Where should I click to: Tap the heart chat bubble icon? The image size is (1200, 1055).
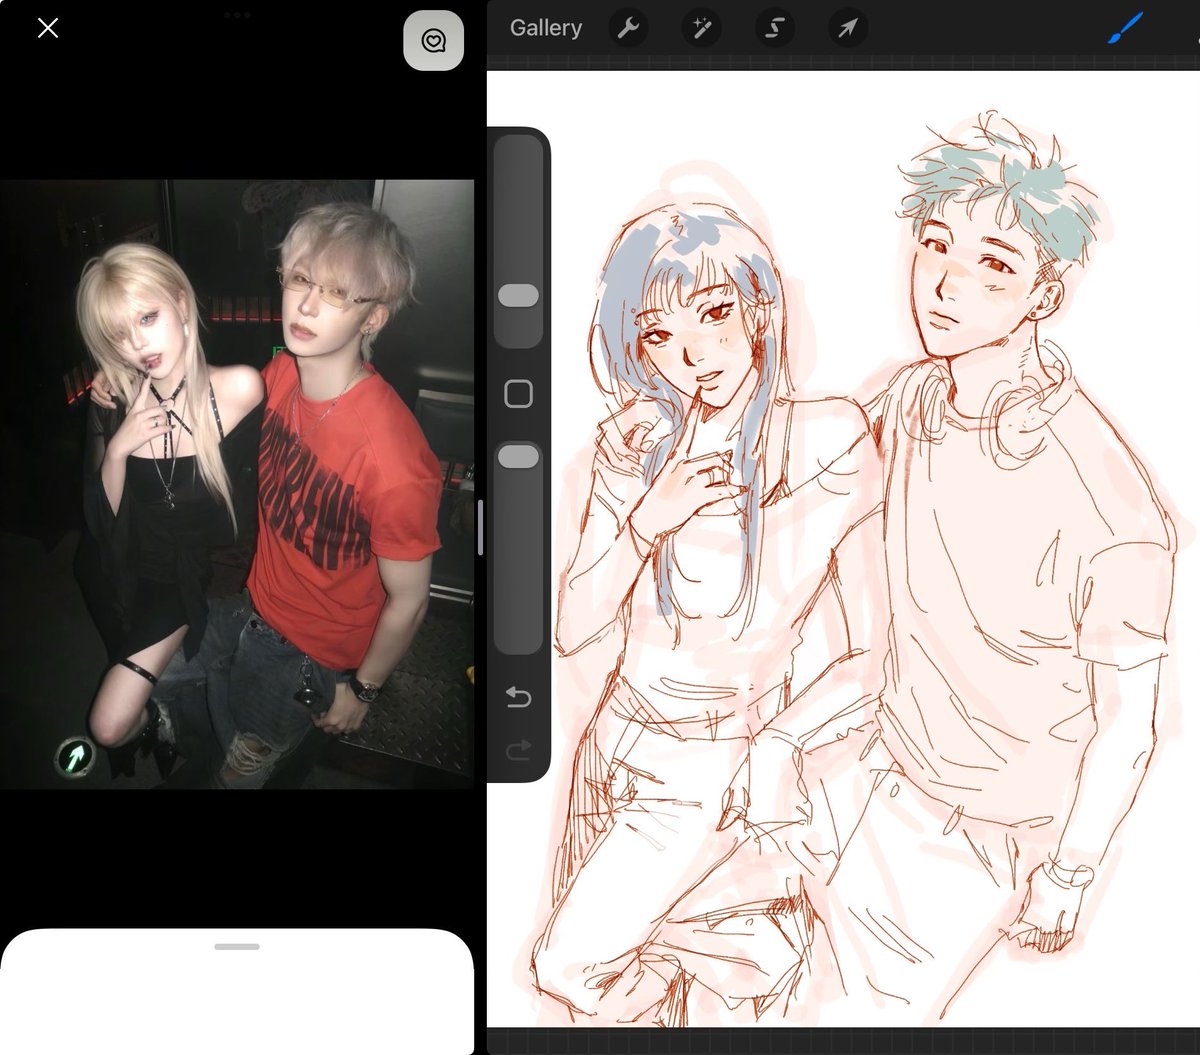pyautogui.click(x=433, y=41)
